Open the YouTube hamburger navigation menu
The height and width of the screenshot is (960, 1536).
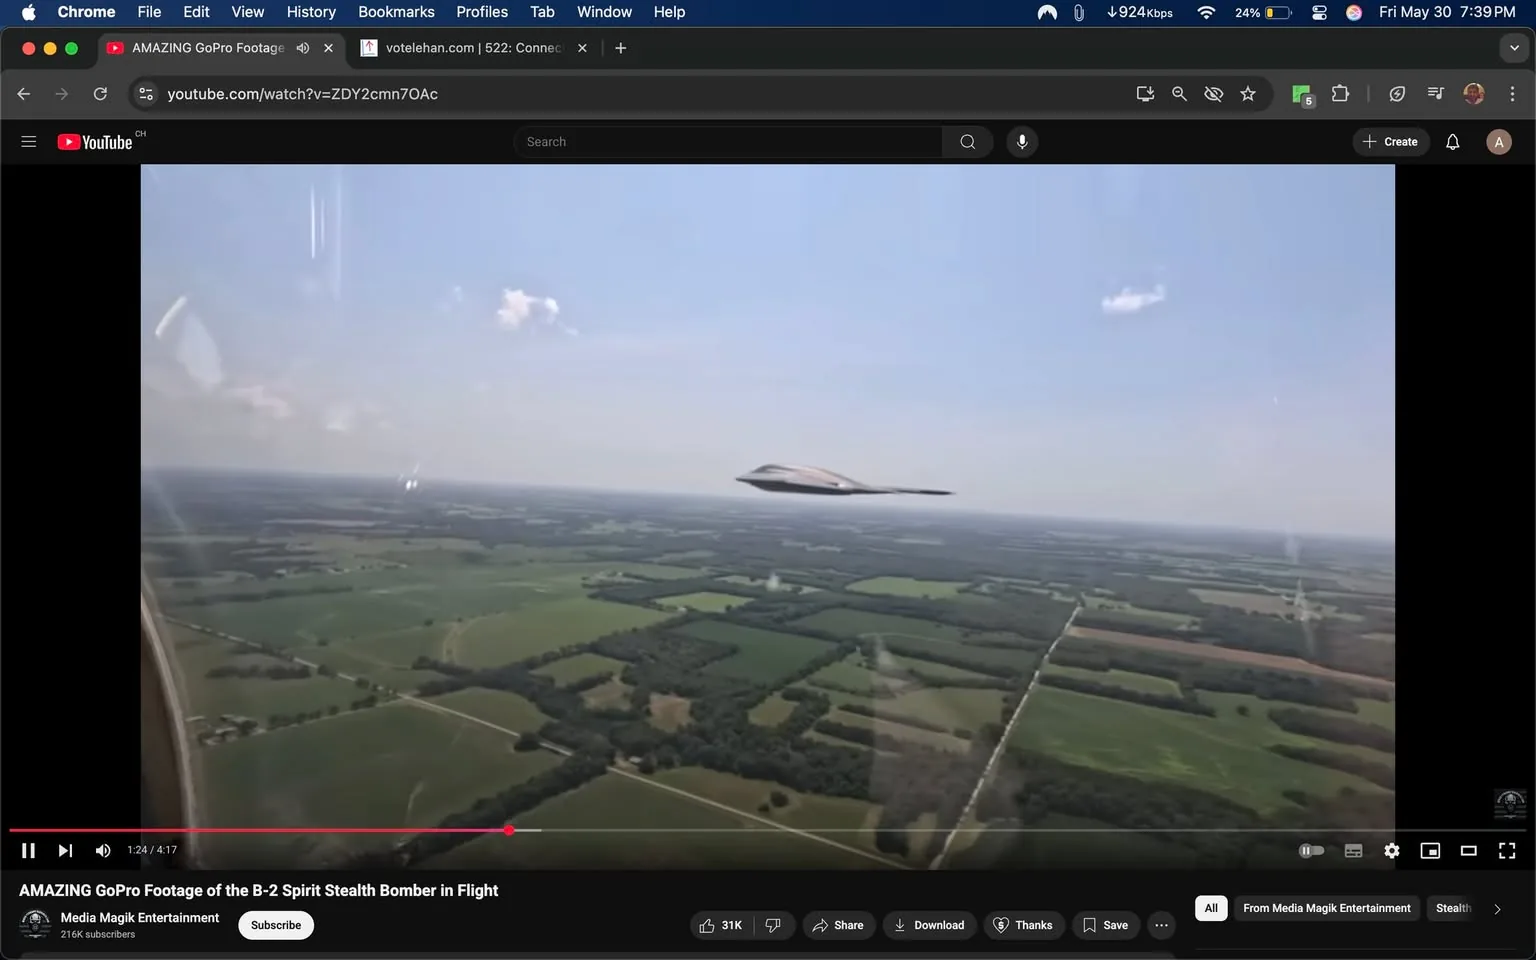point(28,141)
